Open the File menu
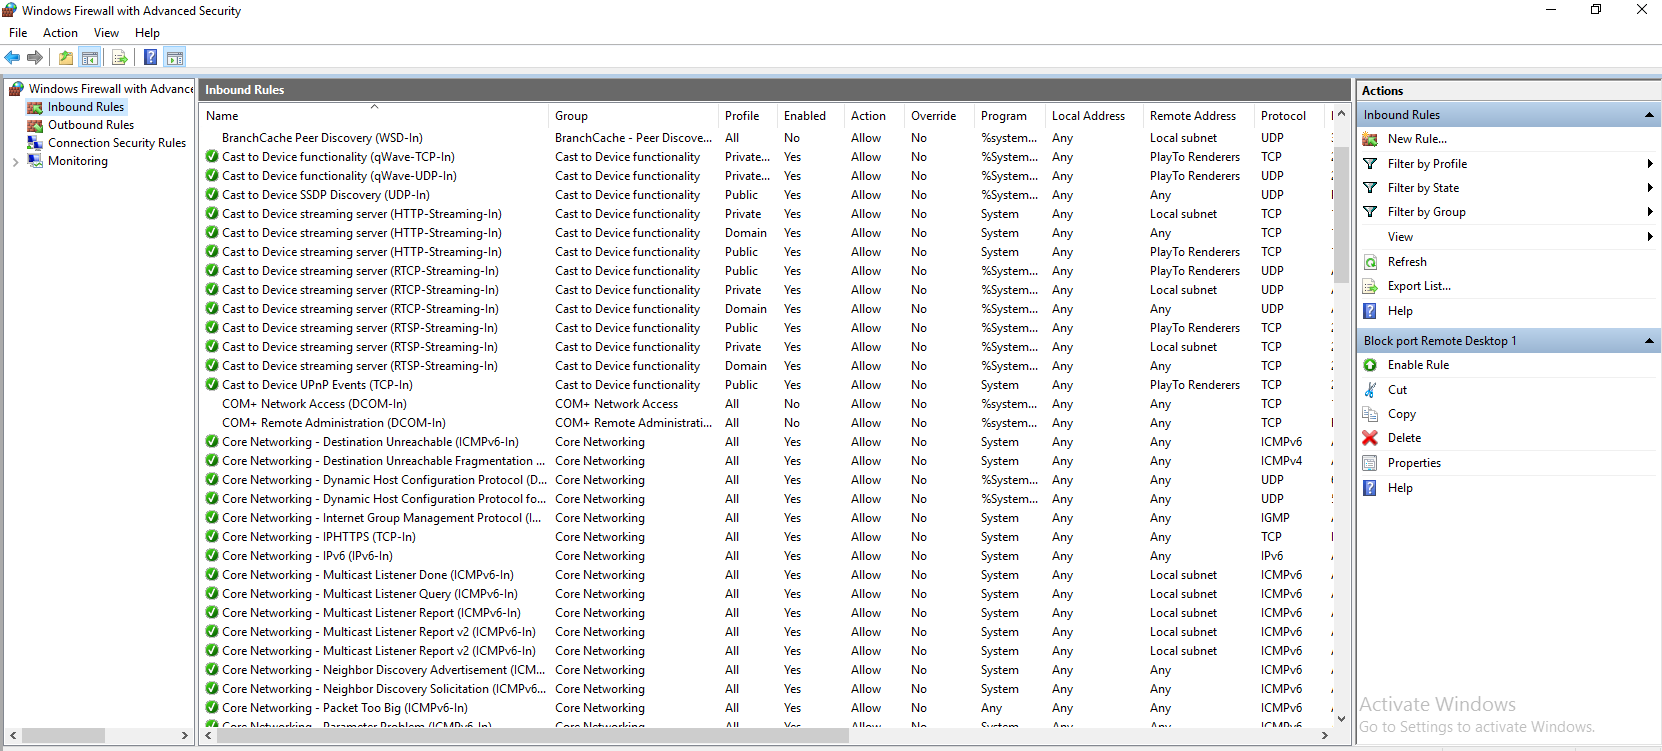This screenshot has height=751, width=1662. 18,33
